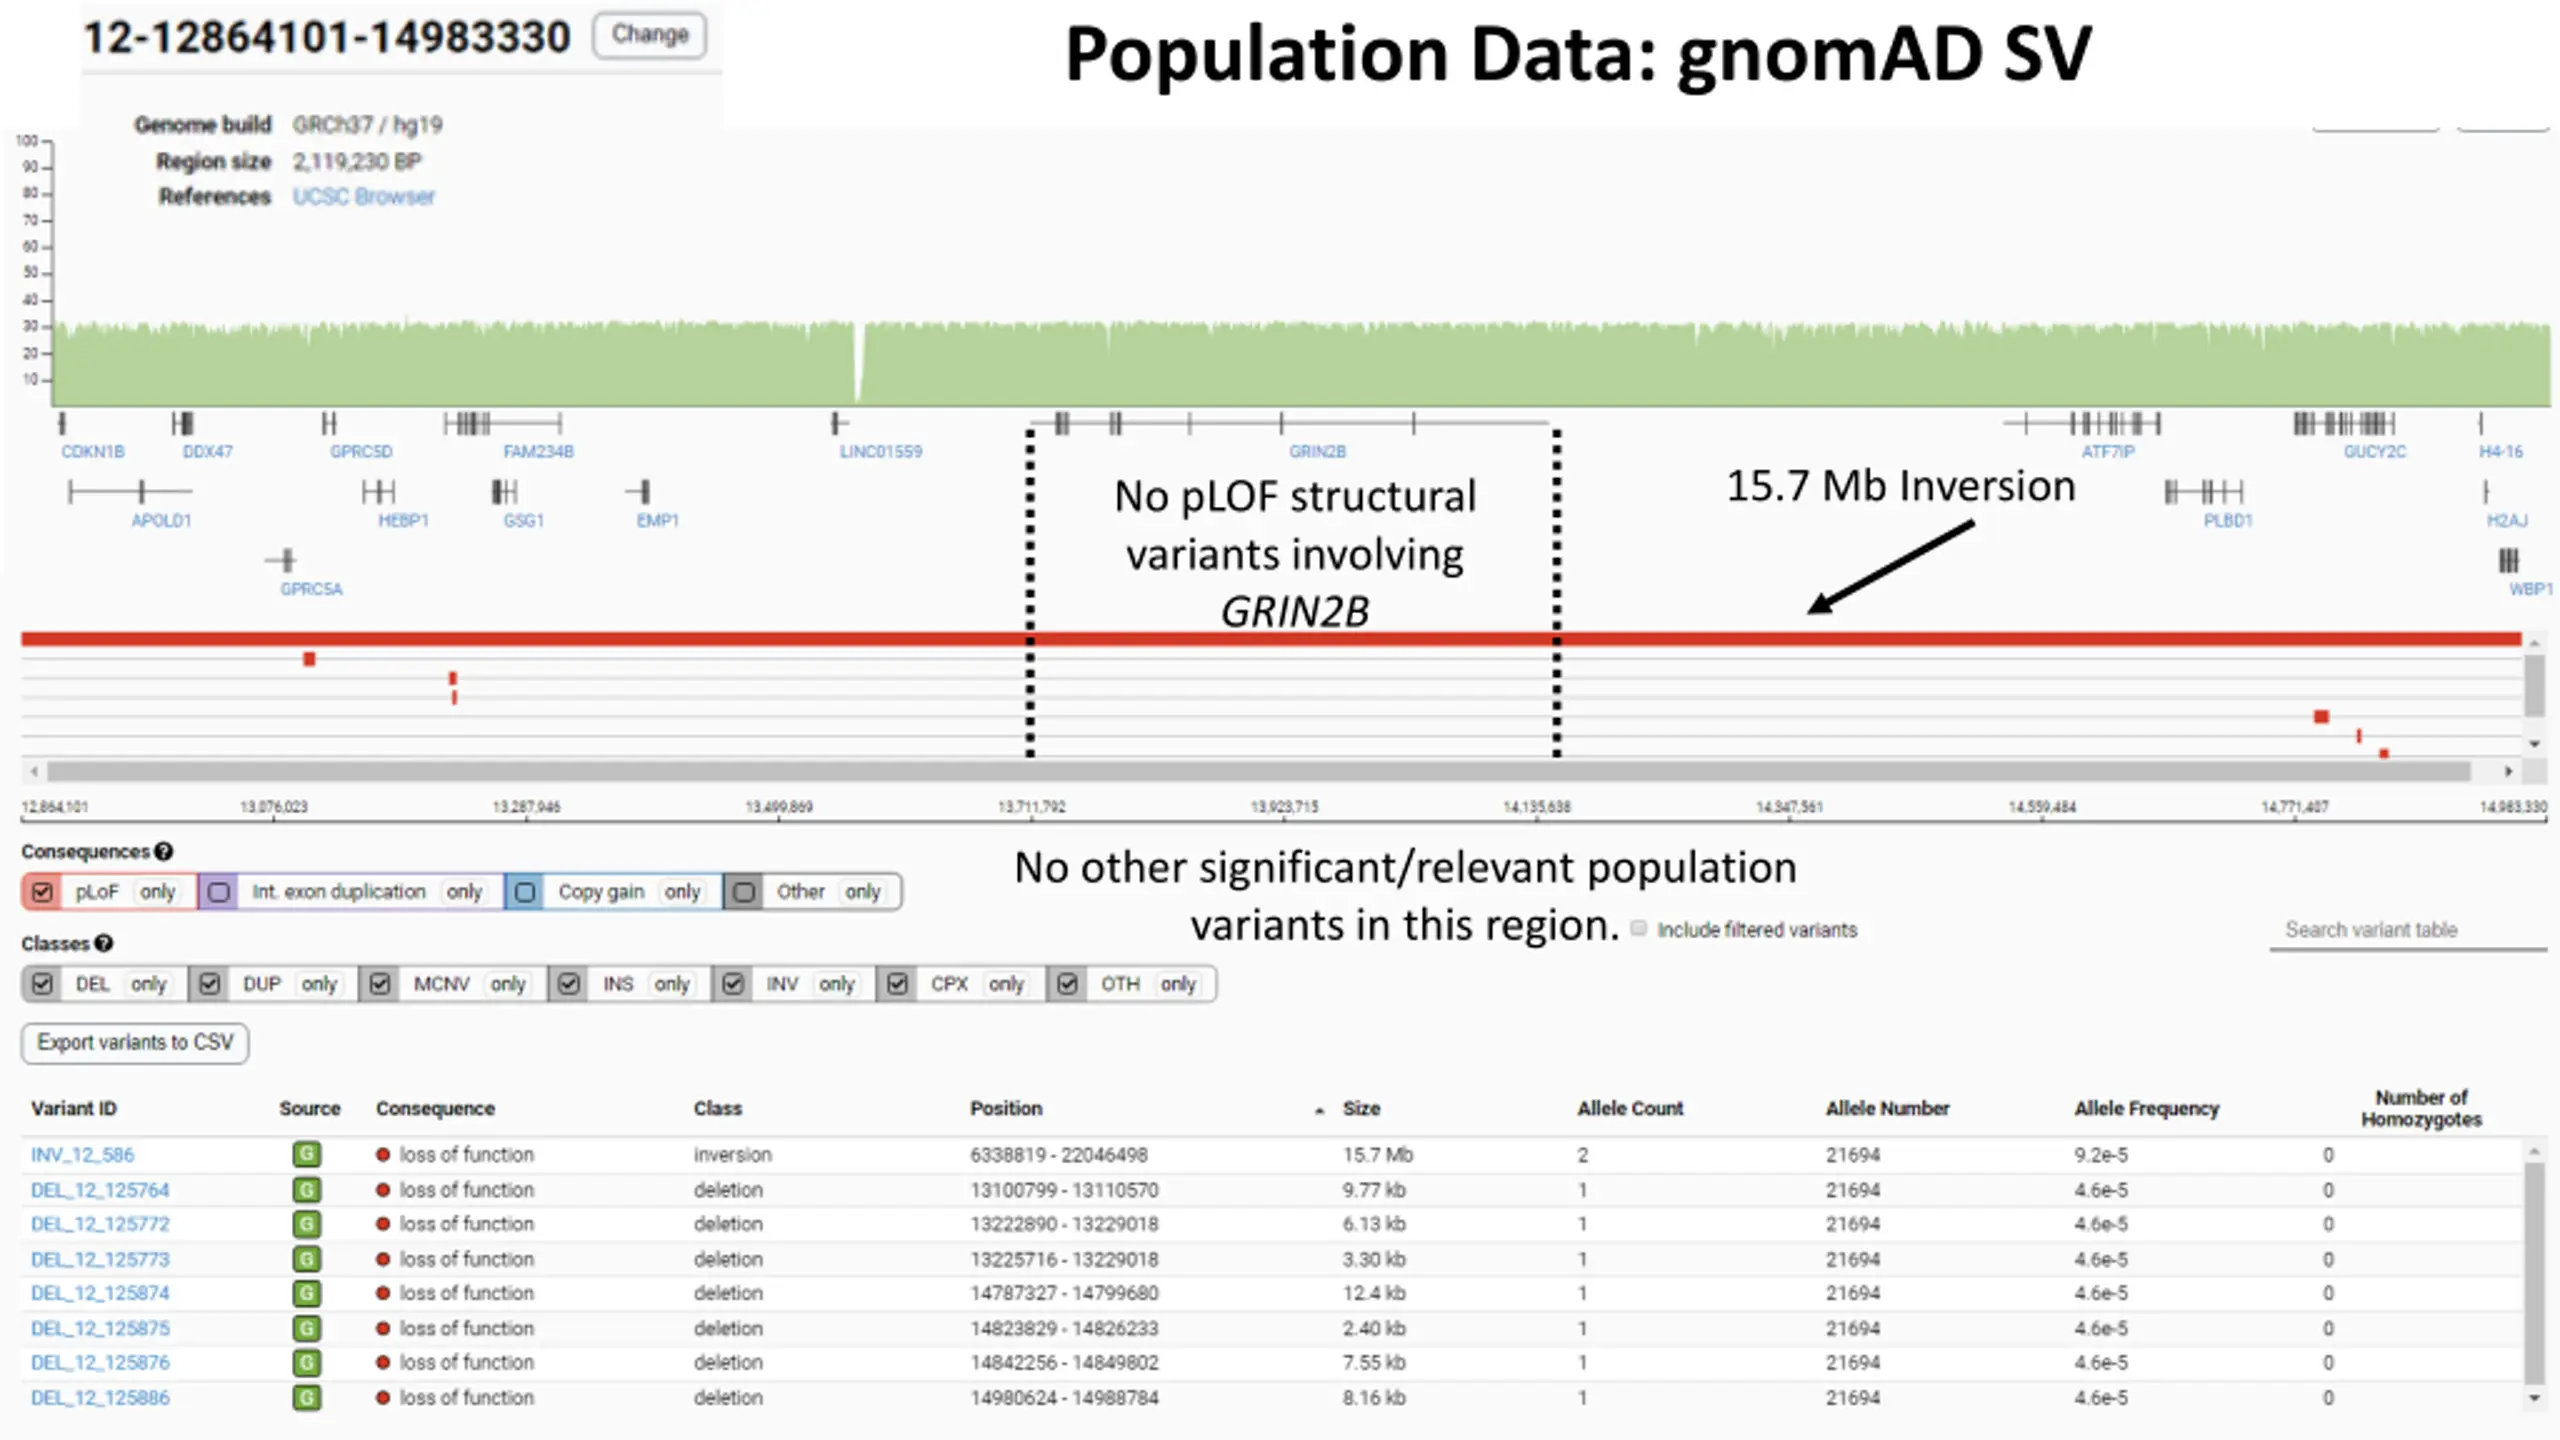Uncheck the OTH class checkbox
This screenshot has height=1440, width=2560.
click(x=1067, y=984)
